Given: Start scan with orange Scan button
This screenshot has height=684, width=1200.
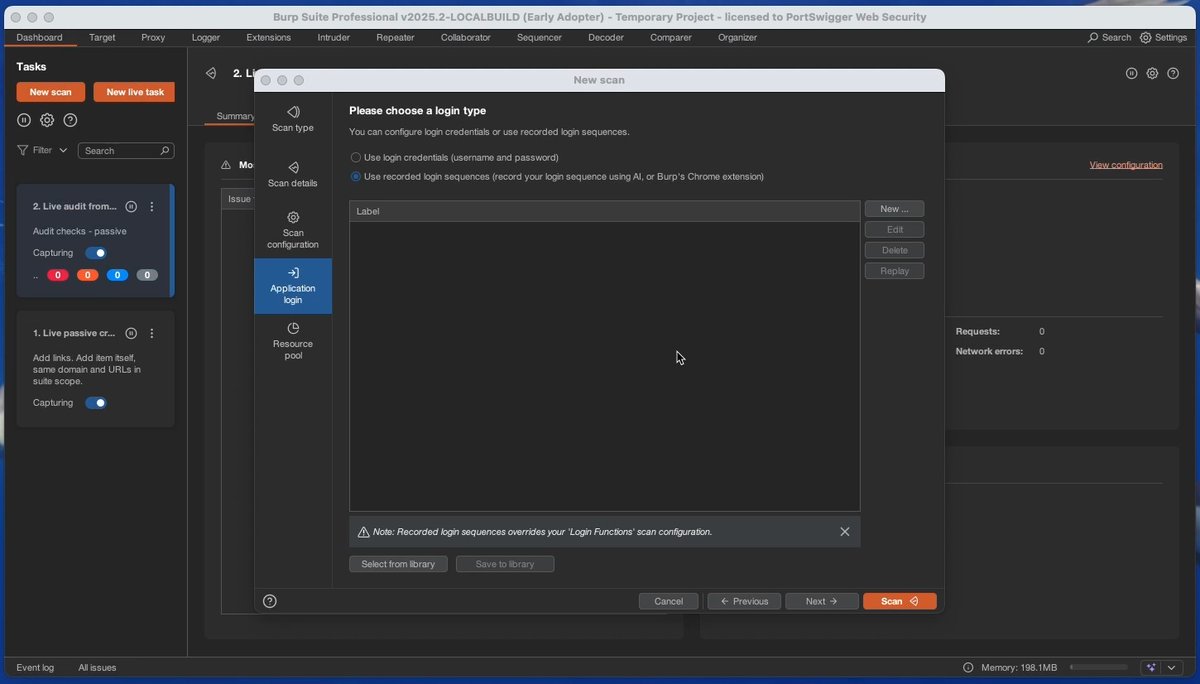Looking at the screenshot, I should 900,601.
